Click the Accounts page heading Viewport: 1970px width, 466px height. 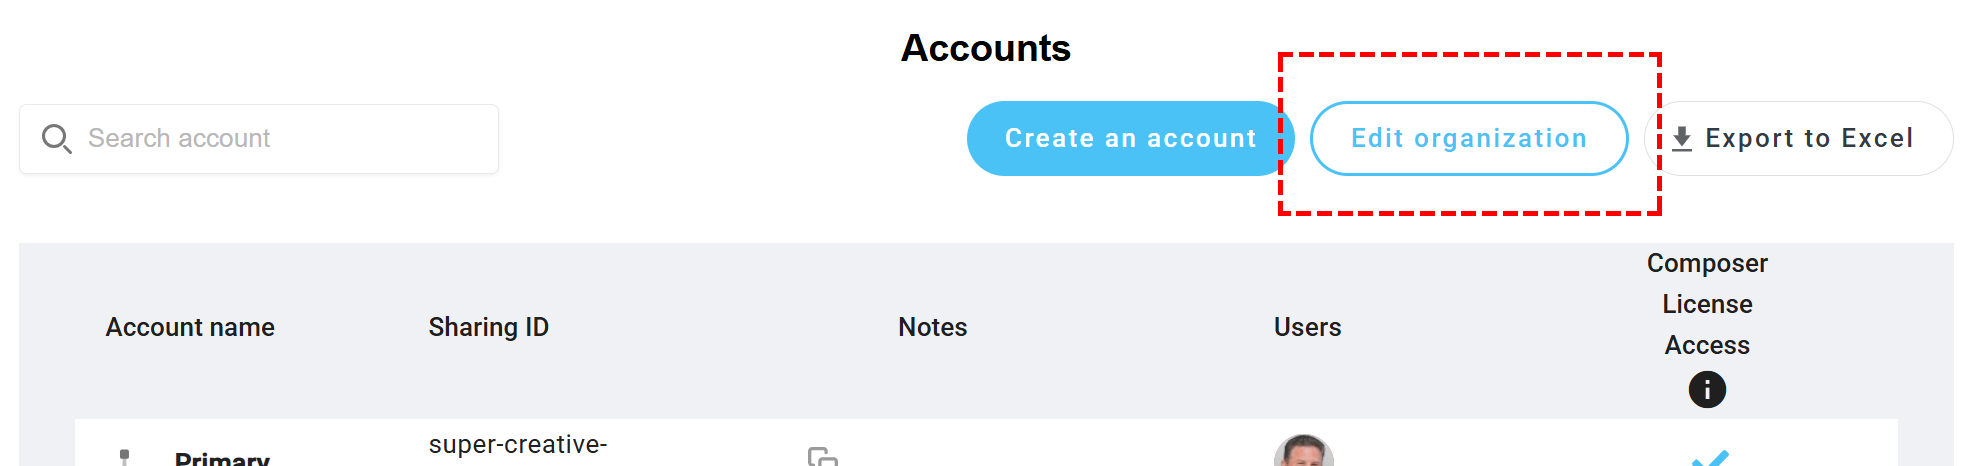pyautogui.click(x=985, y=48)
